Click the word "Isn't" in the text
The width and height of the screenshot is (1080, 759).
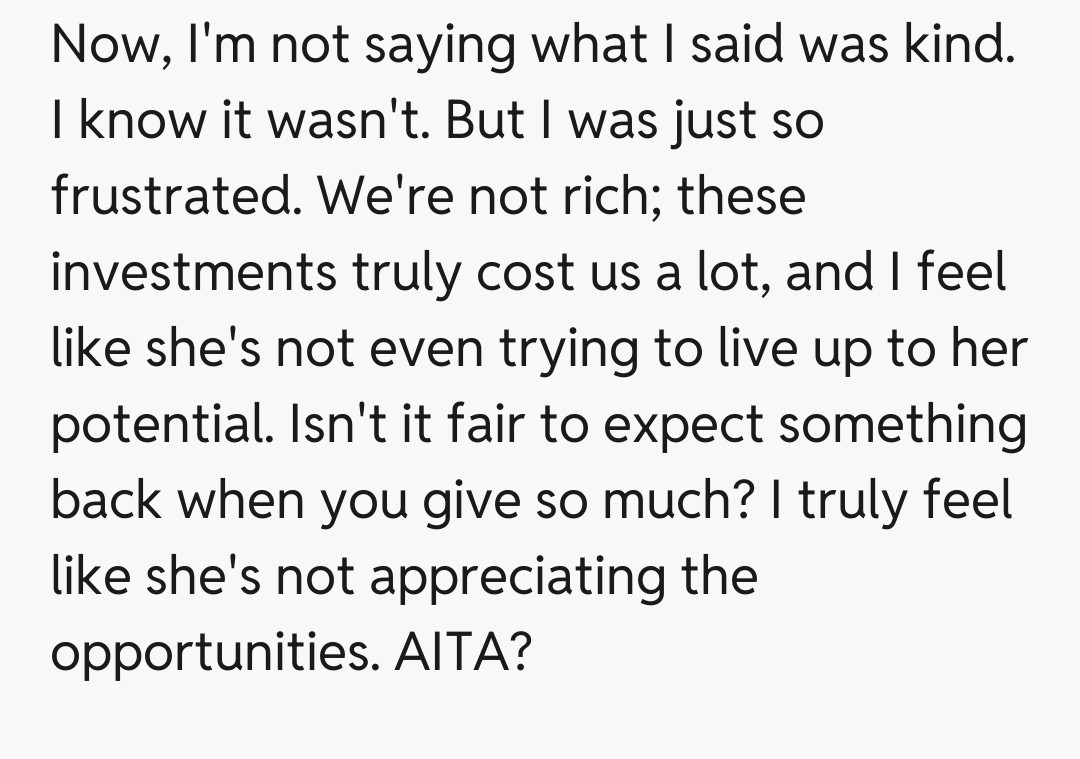click(x=337, y=425)
